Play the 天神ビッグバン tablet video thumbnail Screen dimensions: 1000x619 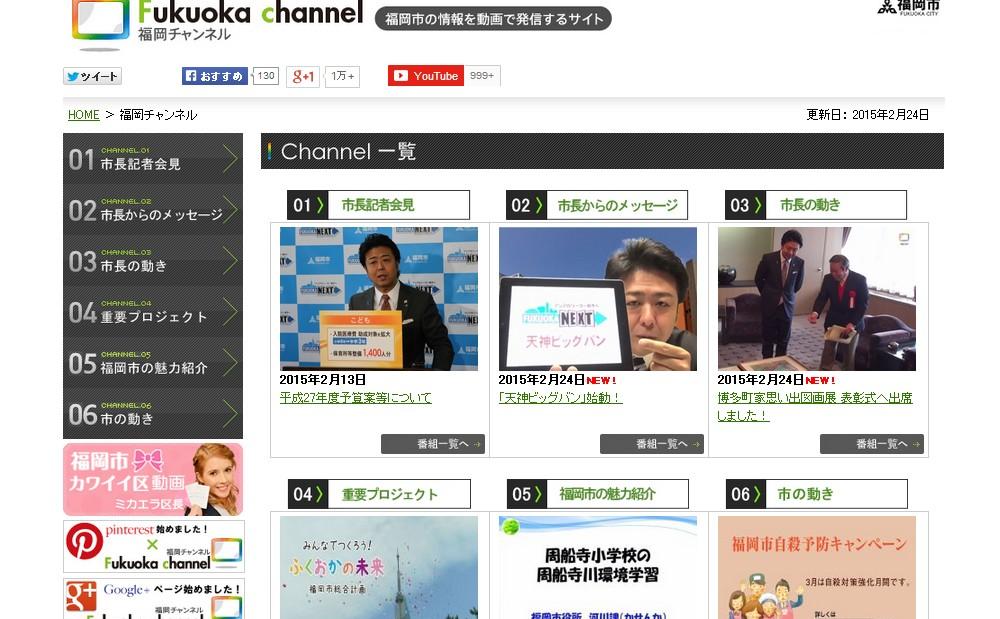tap(597, 299)
